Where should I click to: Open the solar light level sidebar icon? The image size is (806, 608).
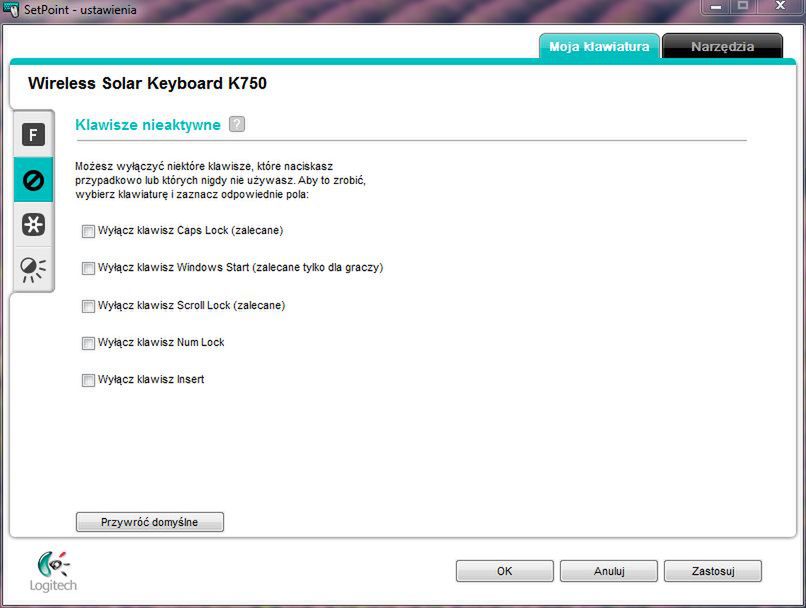[x=33, y=269]
